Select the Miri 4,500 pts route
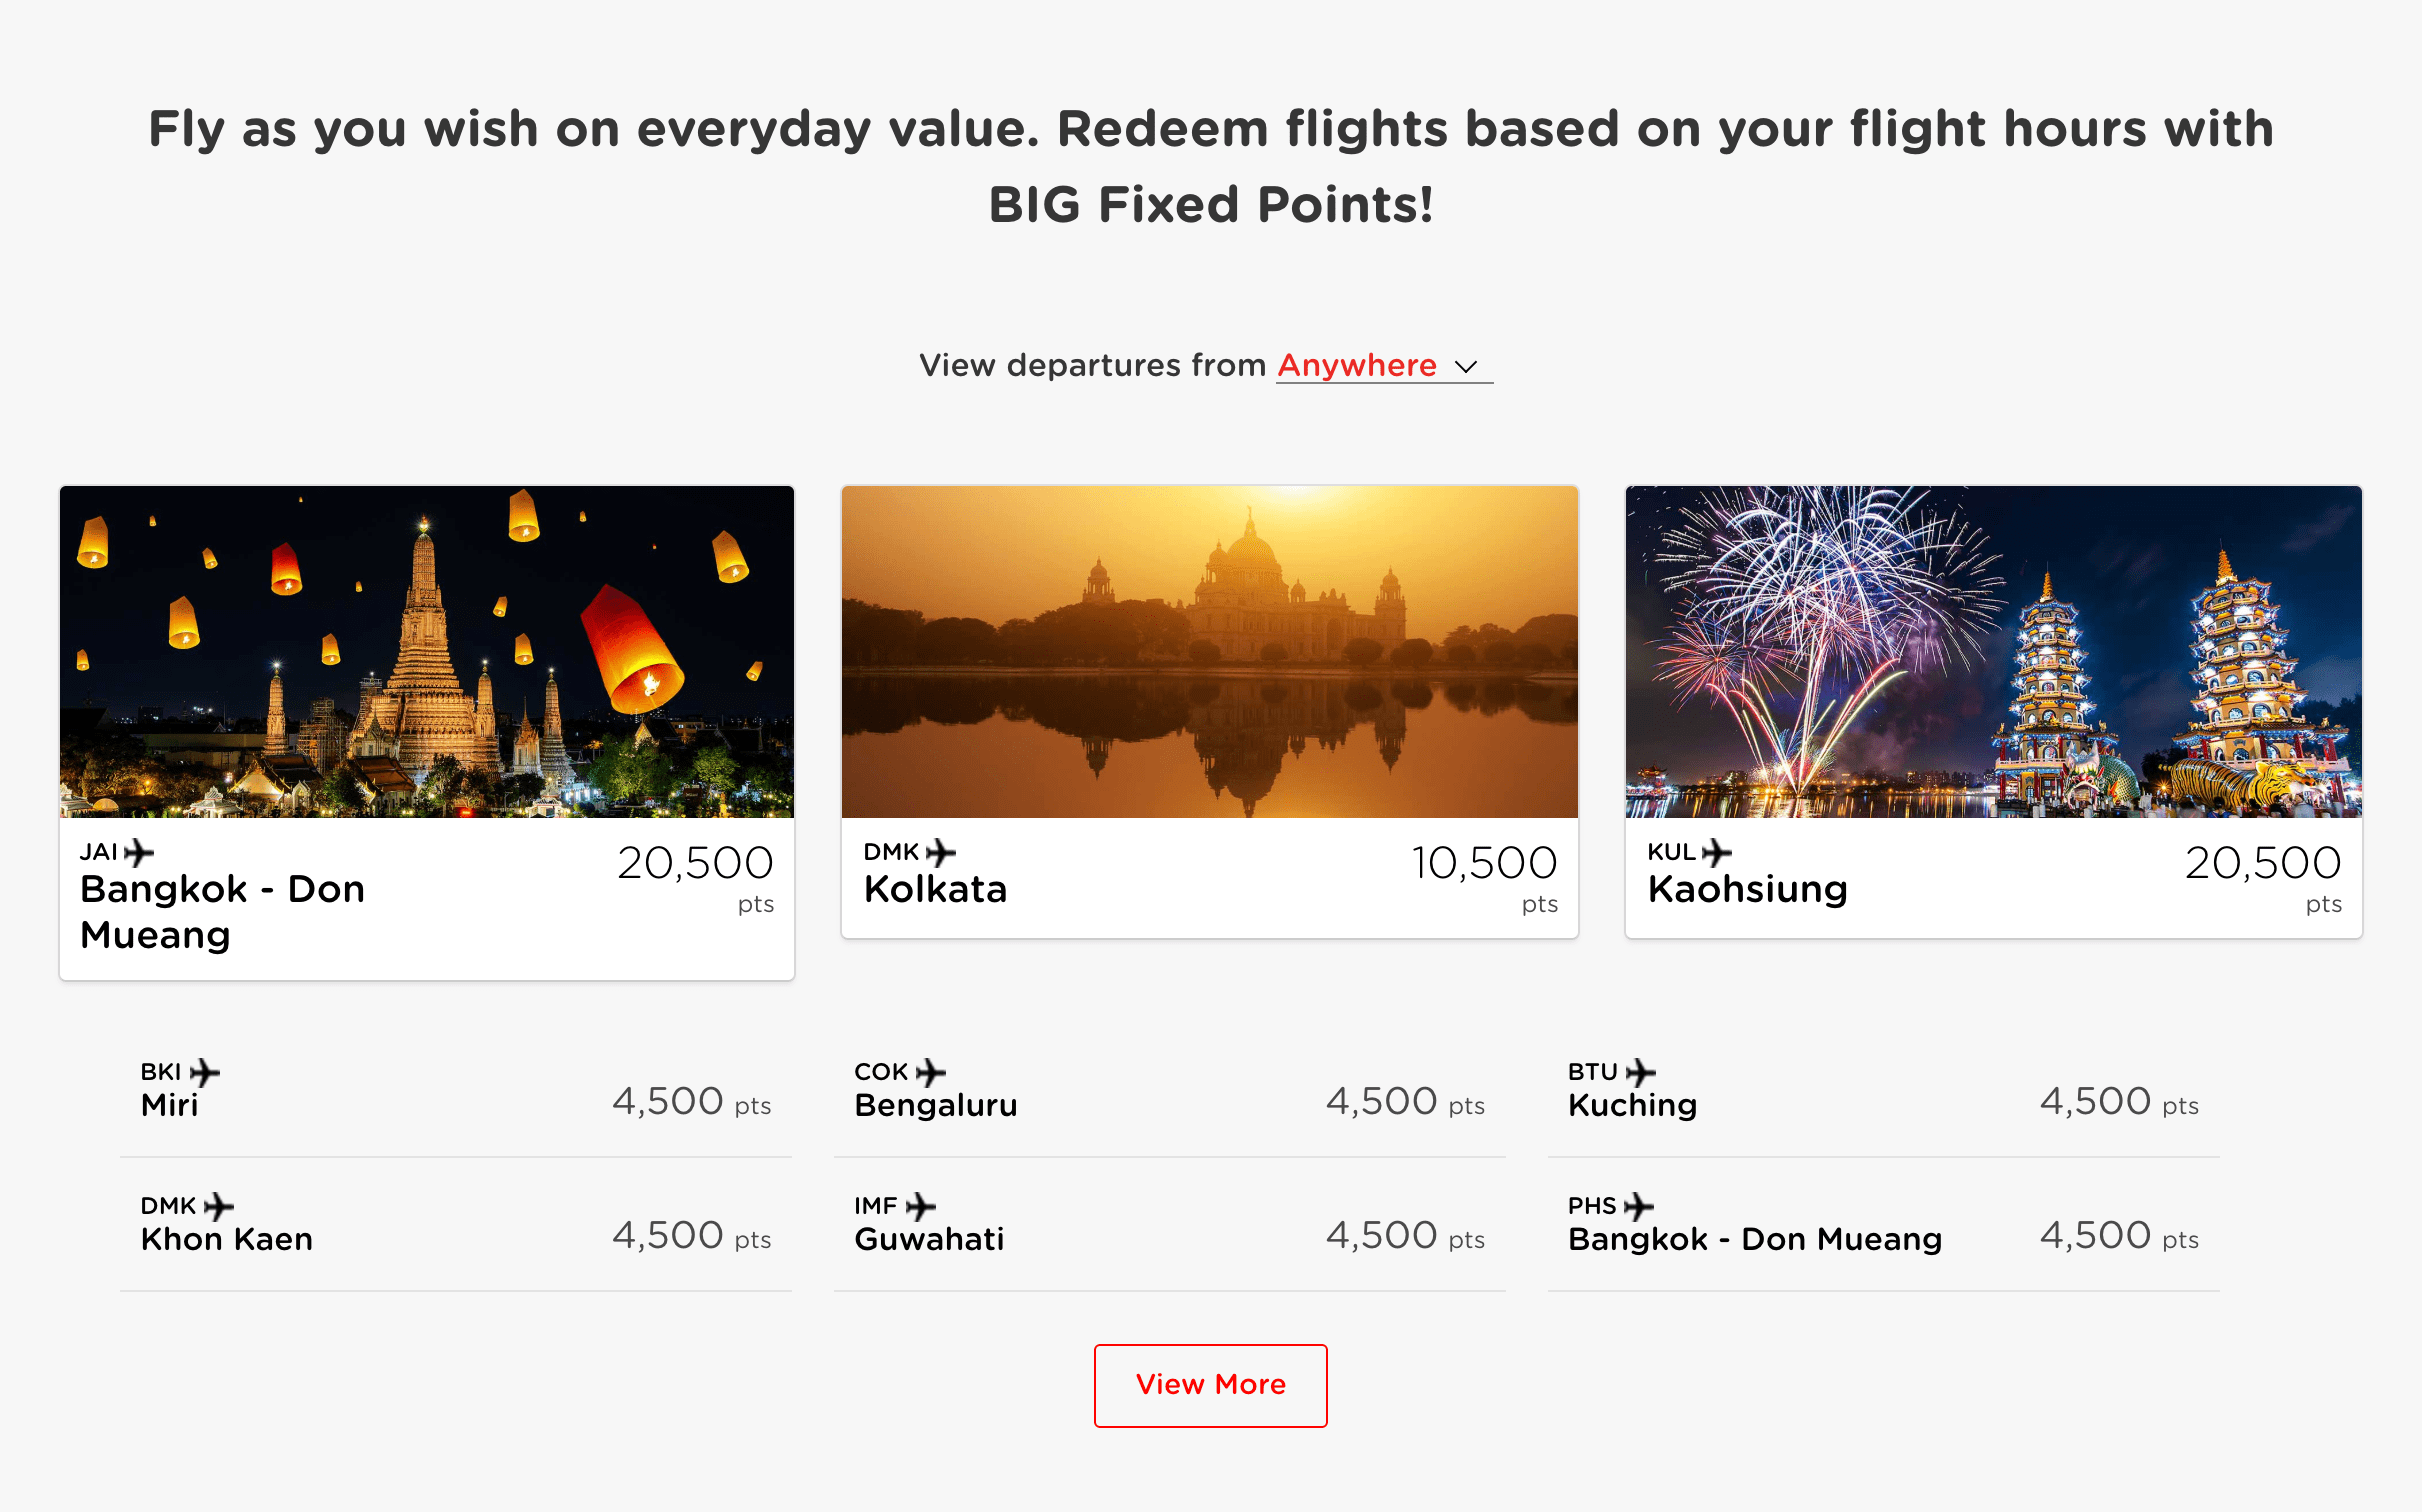The image size is (2422, 1512). (456, 1092)
